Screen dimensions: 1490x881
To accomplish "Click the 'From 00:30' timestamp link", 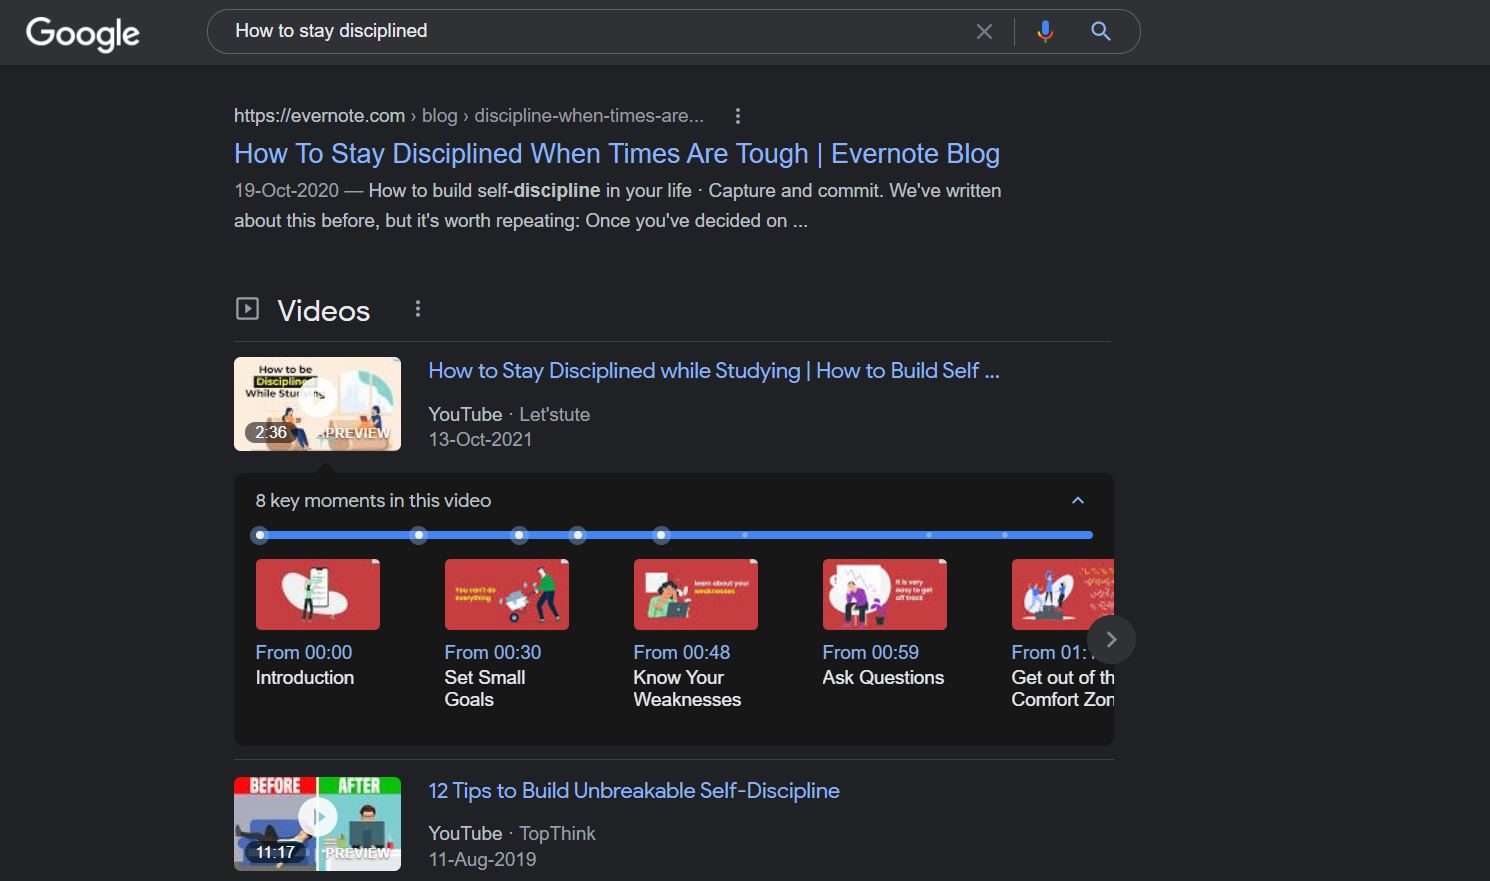I will tap(493, 652).
